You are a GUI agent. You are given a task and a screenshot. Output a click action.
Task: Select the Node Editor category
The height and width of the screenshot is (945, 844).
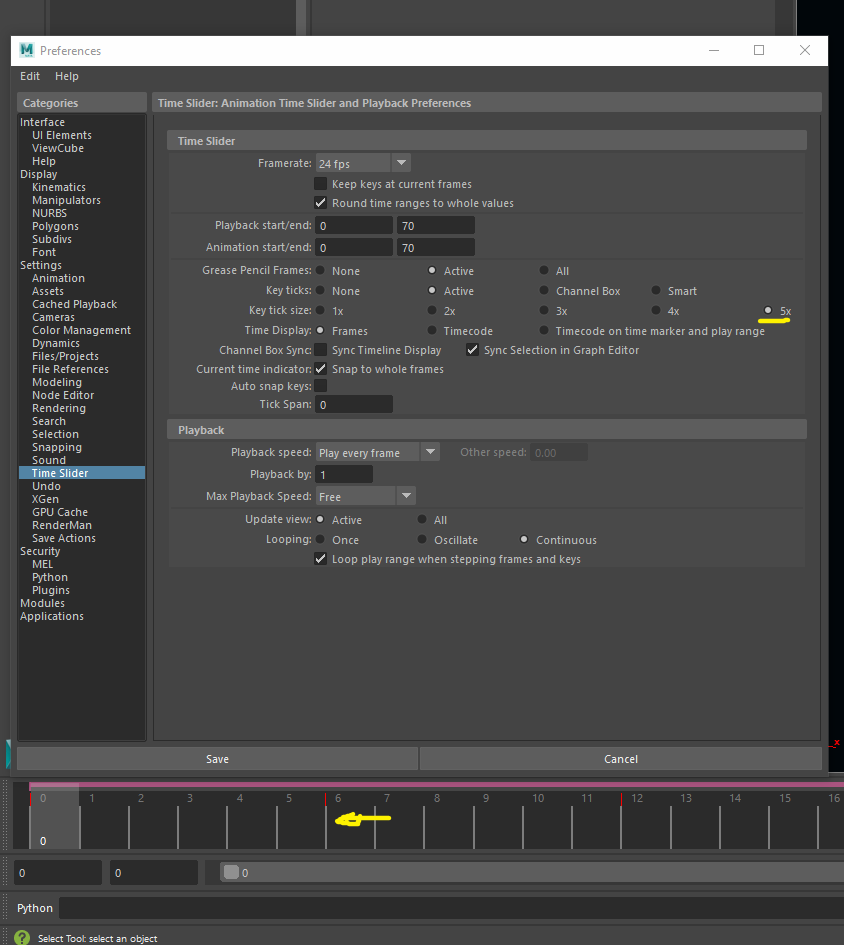coord(63,395)
